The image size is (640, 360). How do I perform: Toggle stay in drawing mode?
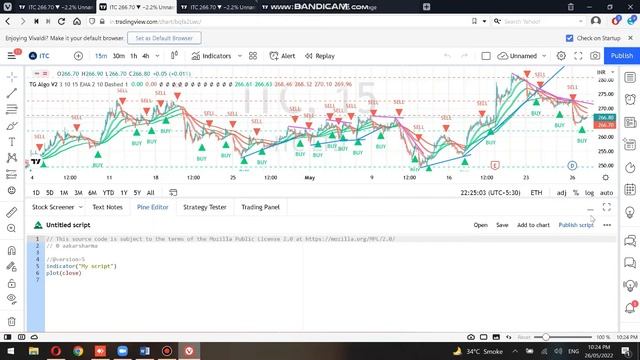click(x=12, y=267)
